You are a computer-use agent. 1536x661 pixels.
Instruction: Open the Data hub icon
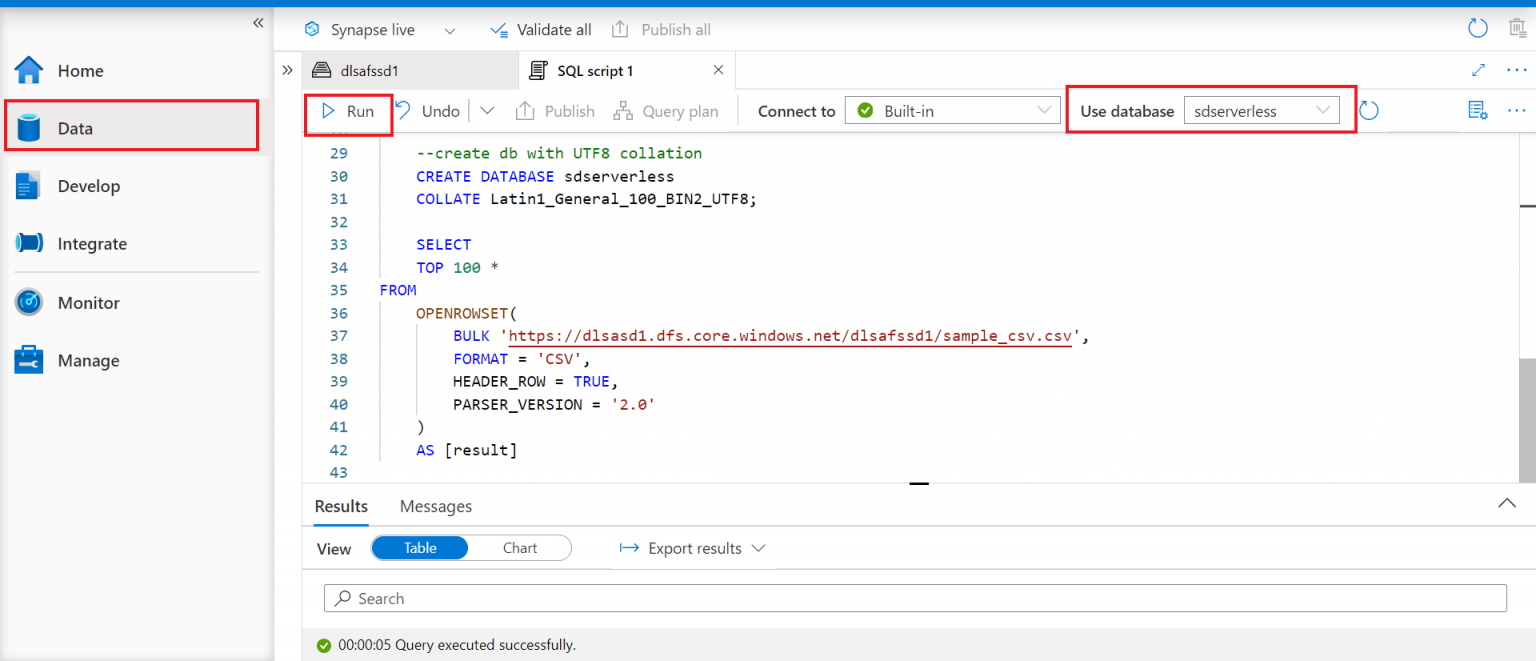29,128
